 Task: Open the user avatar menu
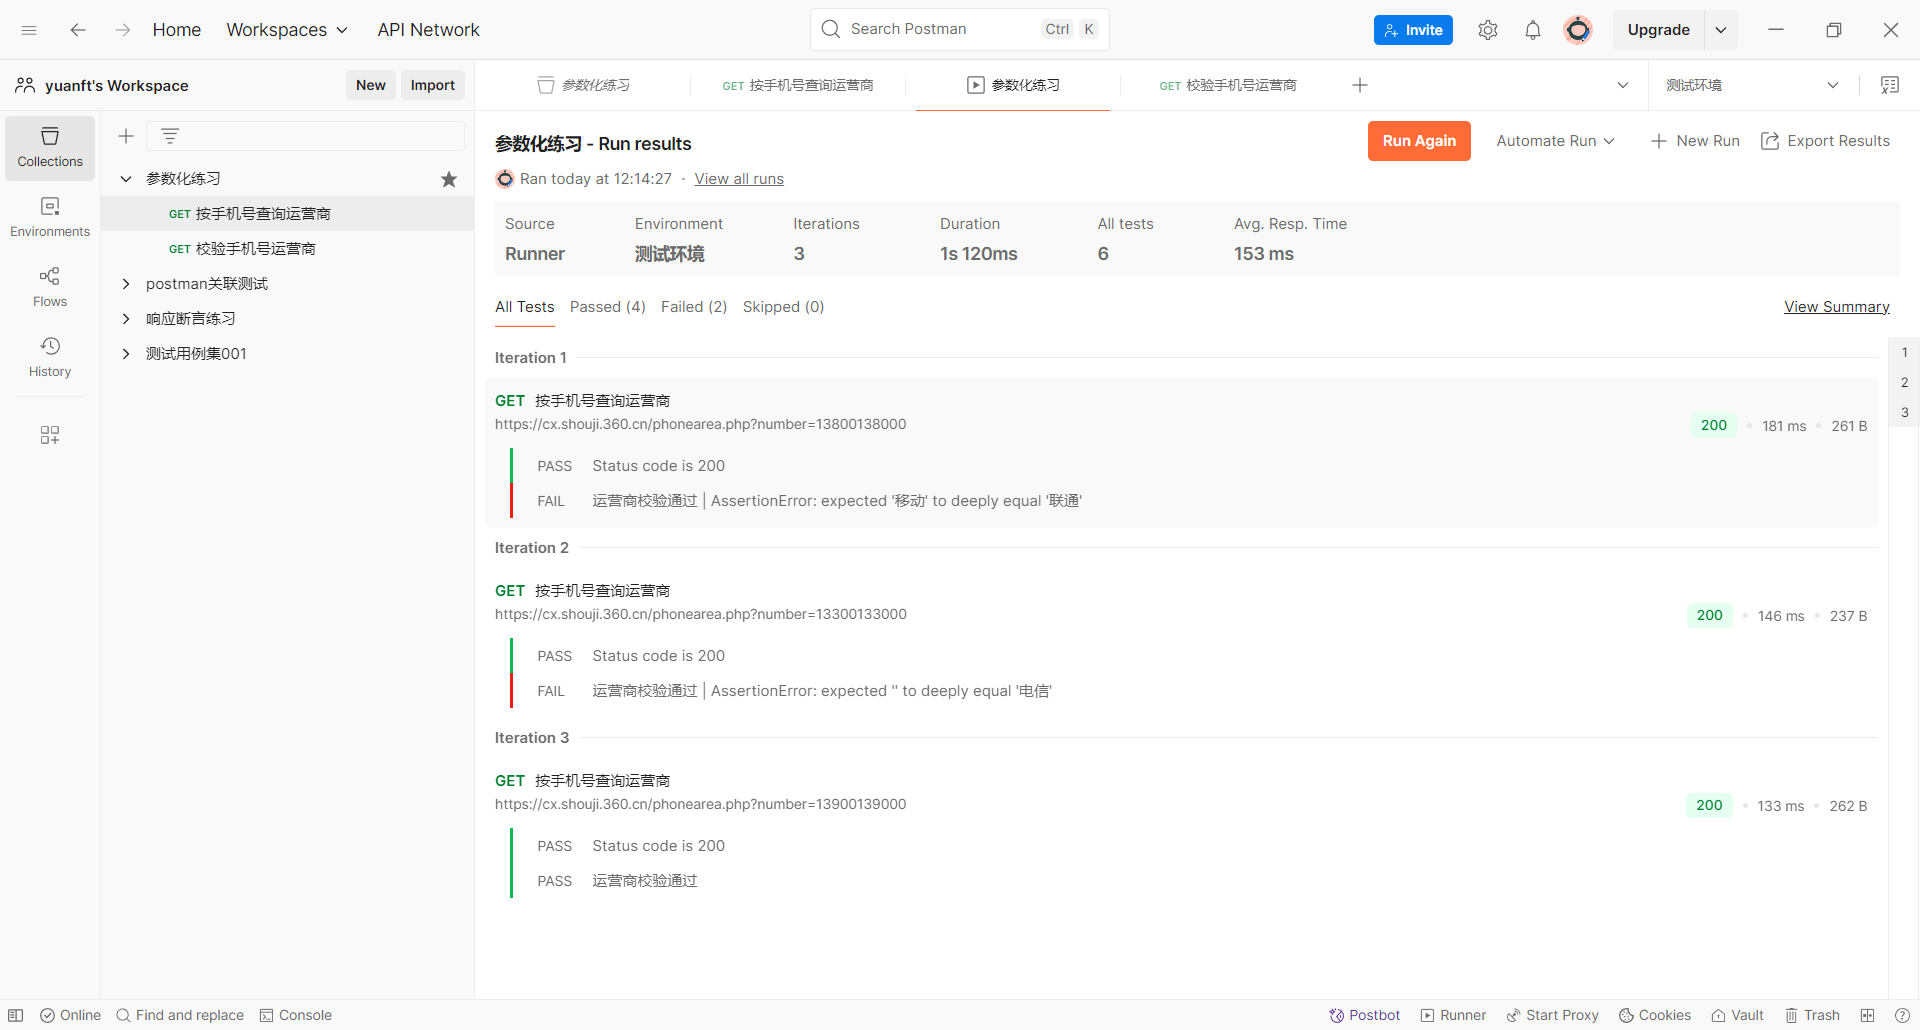(1578, 30)
